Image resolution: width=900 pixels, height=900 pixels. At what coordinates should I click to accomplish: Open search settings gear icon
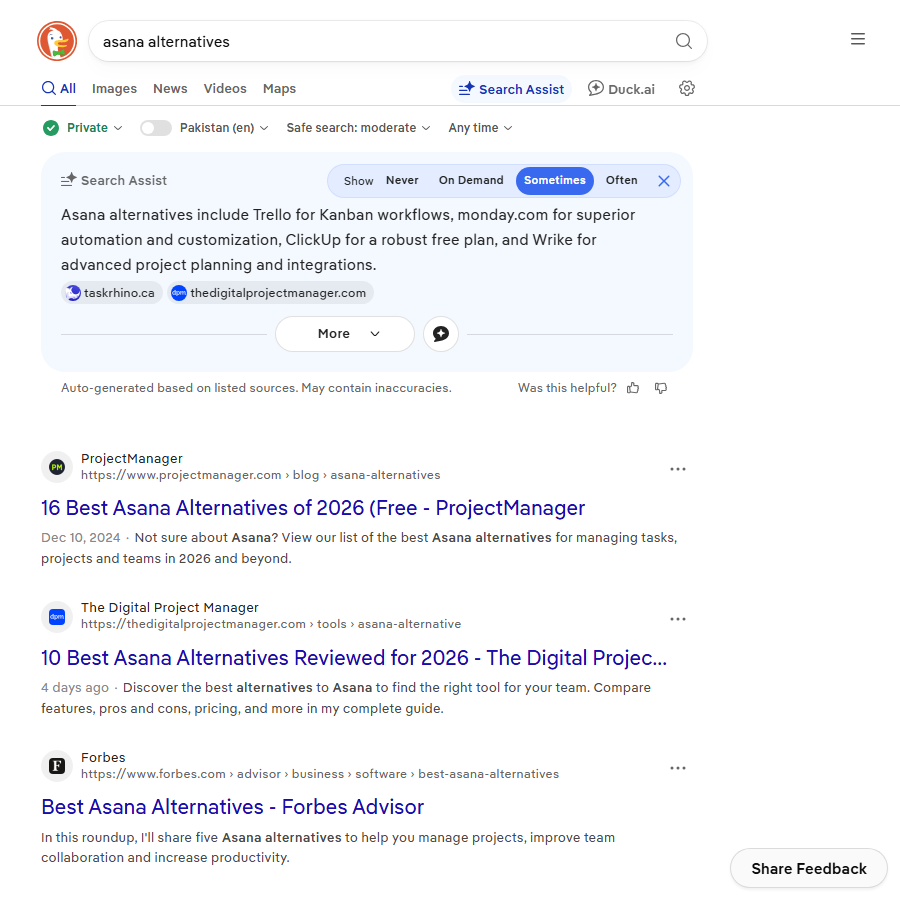coord(686,88)
